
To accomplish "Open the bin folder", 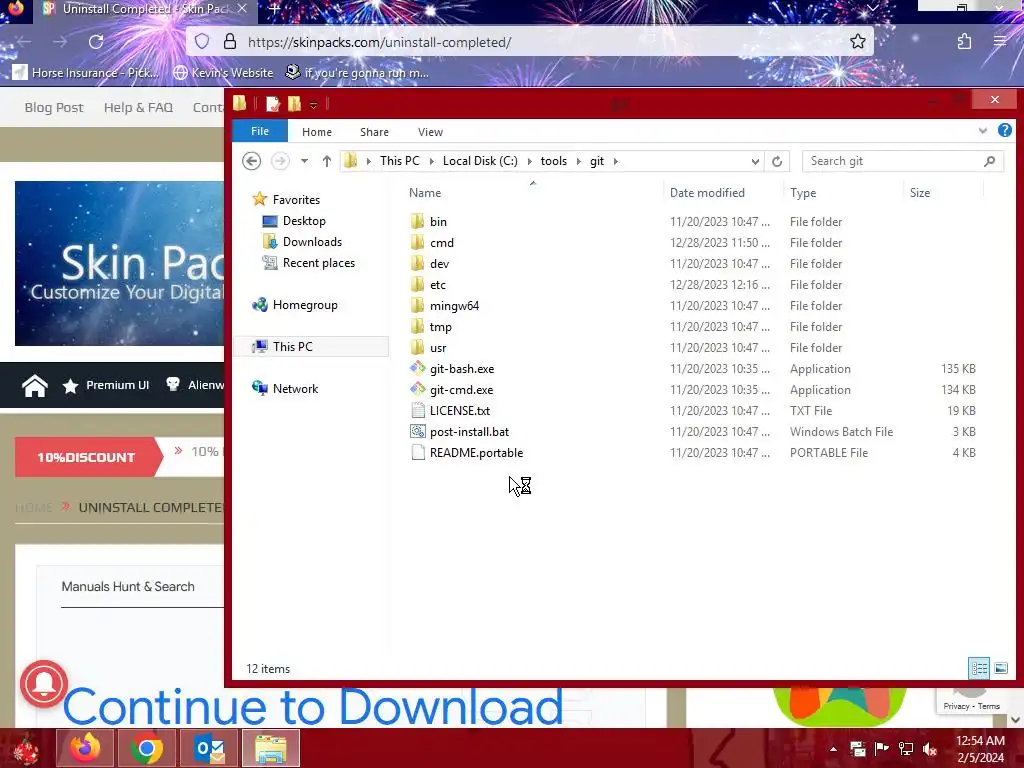I will coord(438,221).
